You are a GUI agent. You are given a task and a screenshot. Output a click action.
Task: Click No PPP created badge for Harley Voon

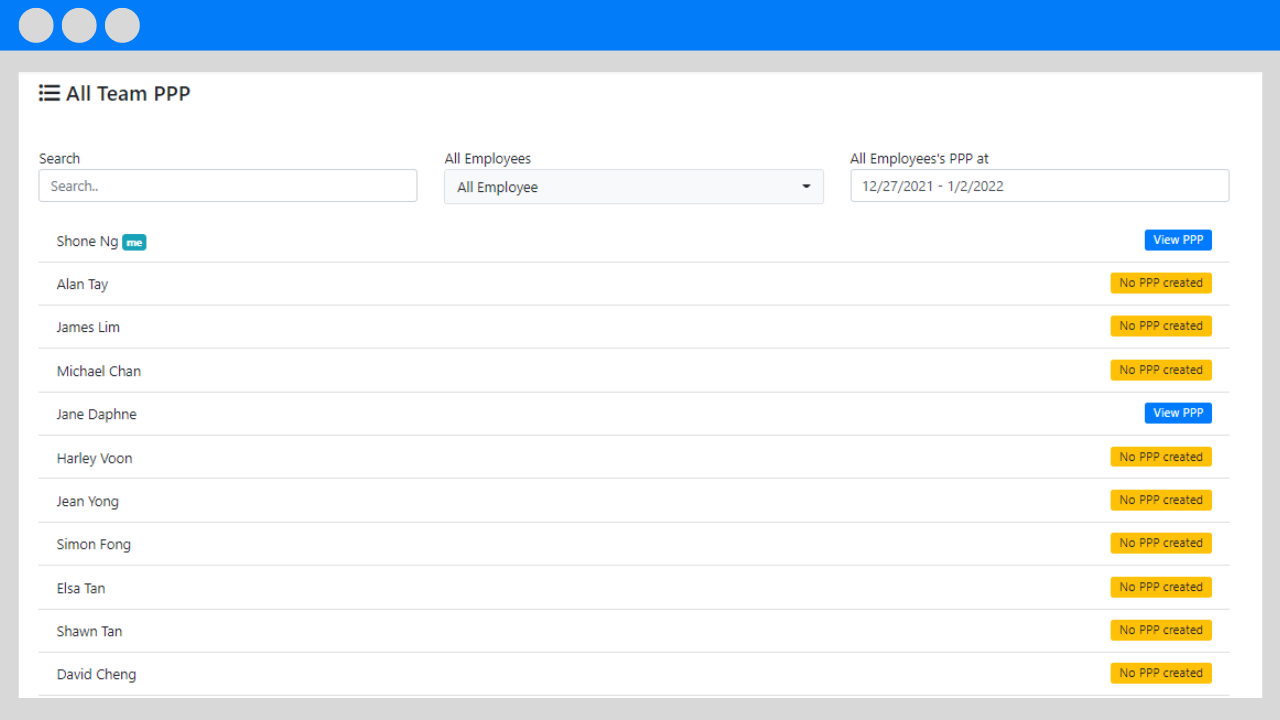(x=1161, y=457)
